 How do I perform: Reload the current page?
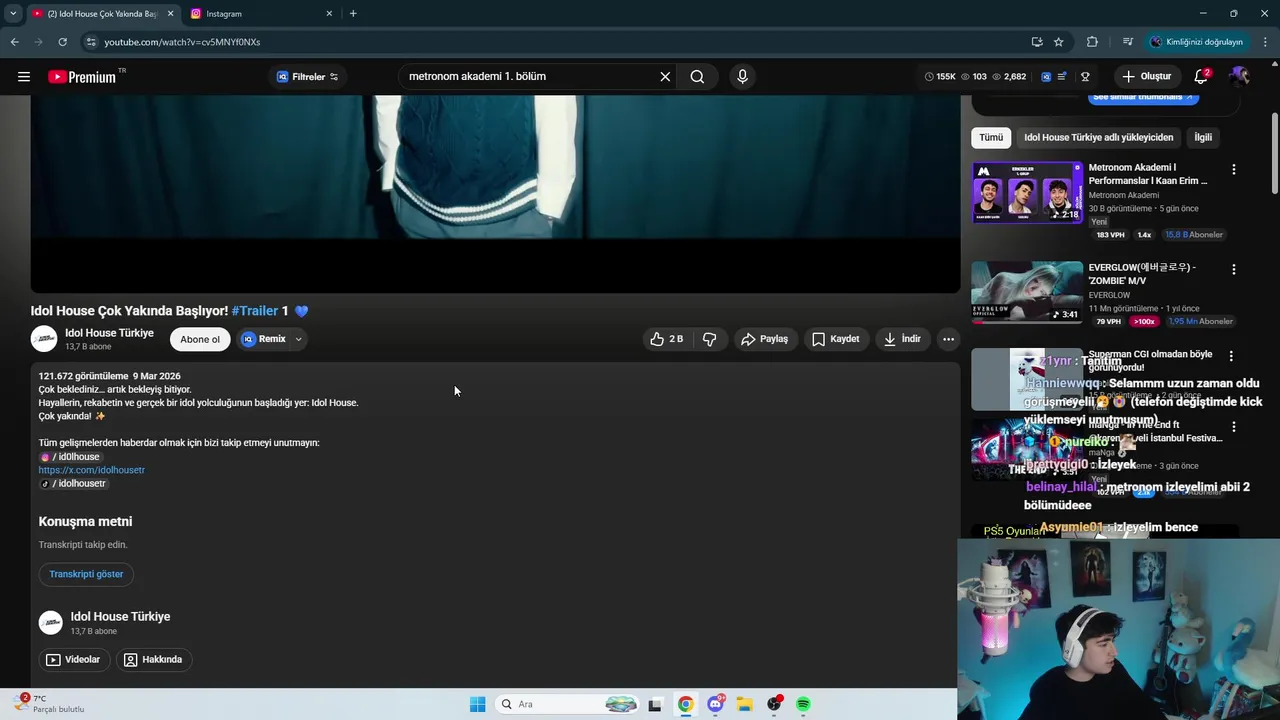click(62, 42)
